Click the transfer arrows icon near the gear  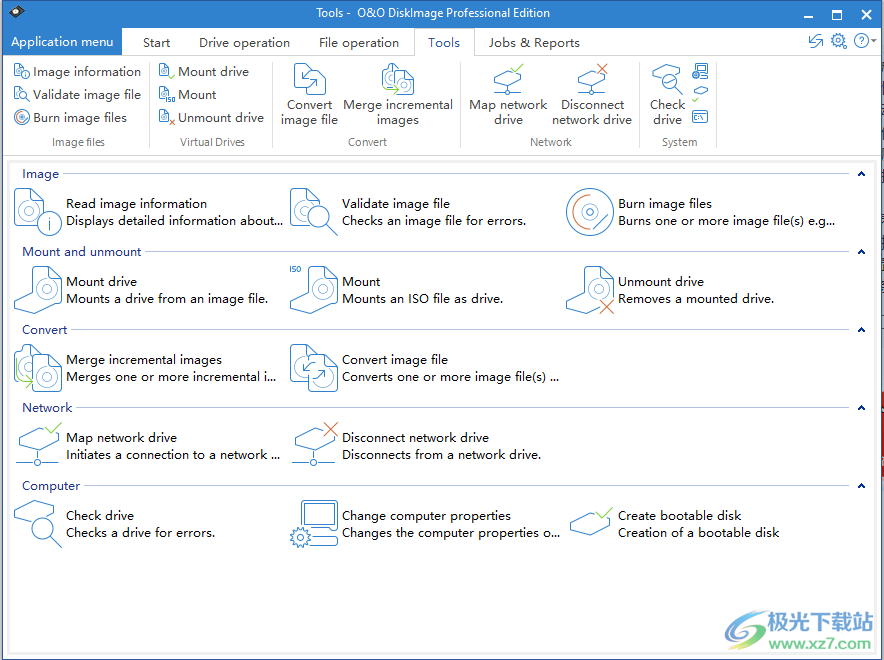coord(815,41)
